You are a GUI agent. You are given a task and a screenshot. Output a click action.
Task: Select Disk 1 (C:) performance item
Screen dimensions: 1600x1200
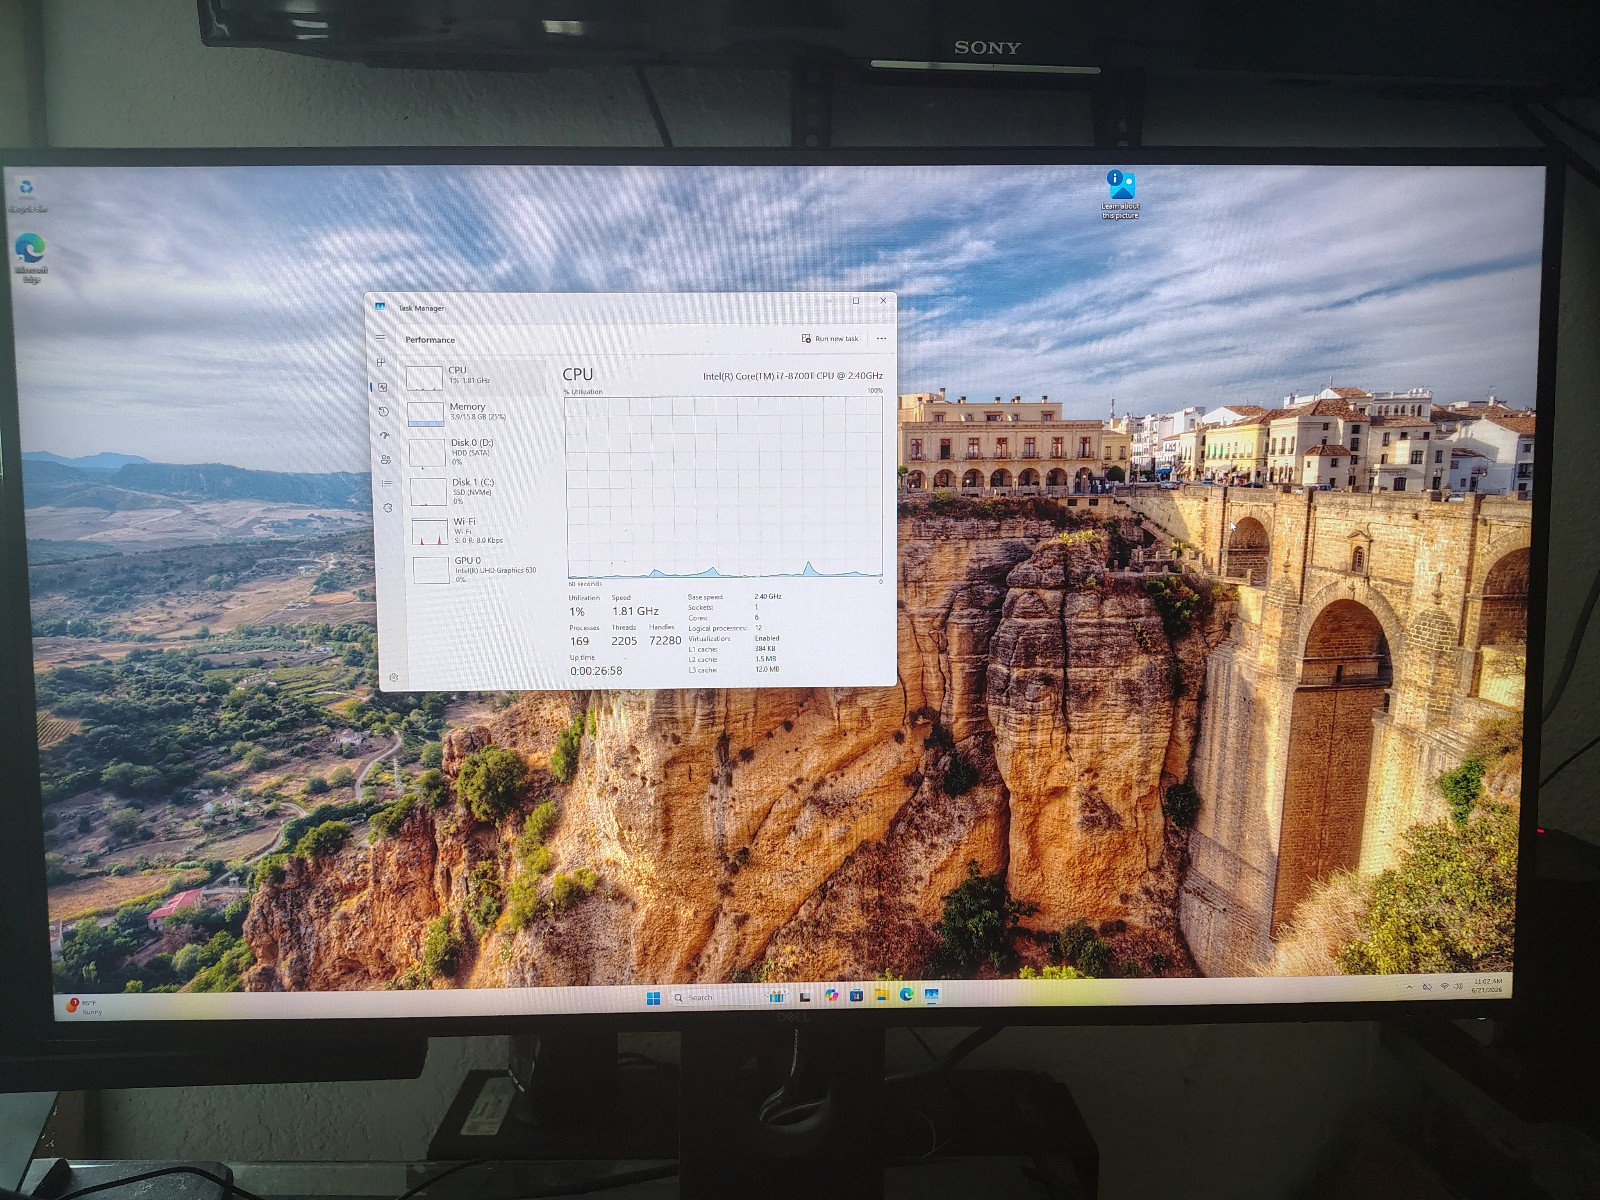pos(480,490)
